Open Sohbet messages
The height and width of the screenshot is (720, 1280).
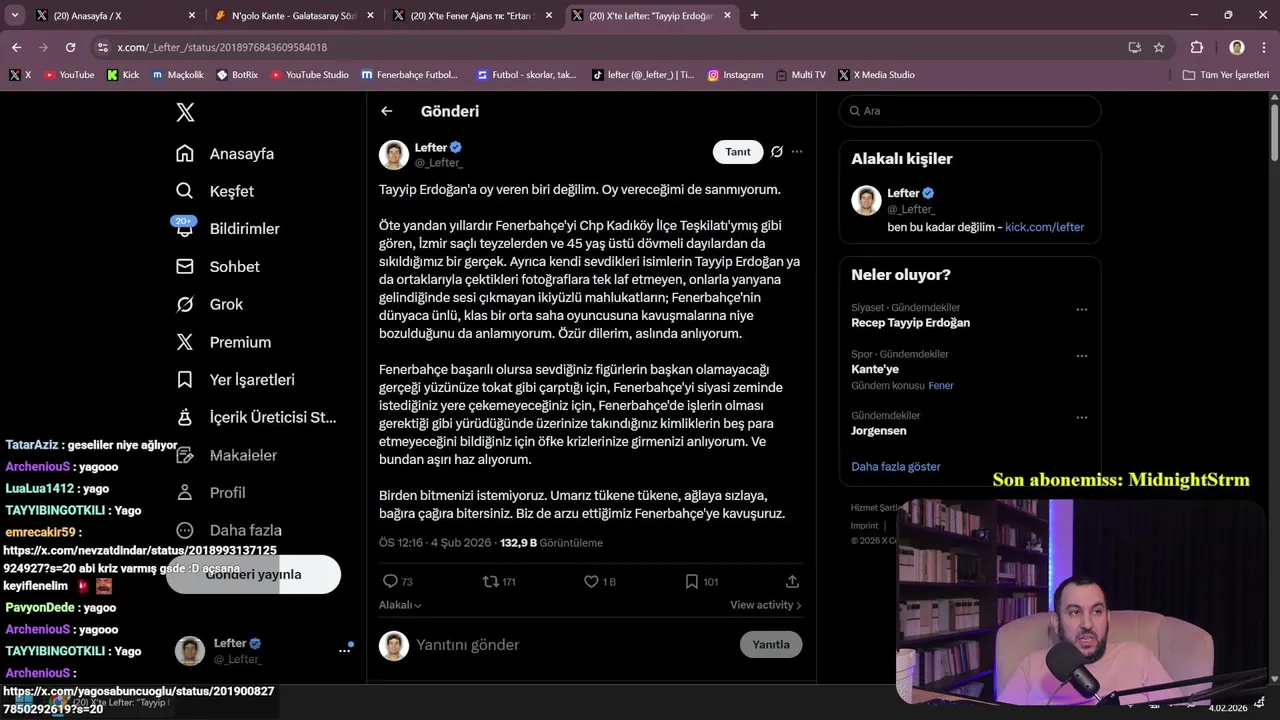218,267
